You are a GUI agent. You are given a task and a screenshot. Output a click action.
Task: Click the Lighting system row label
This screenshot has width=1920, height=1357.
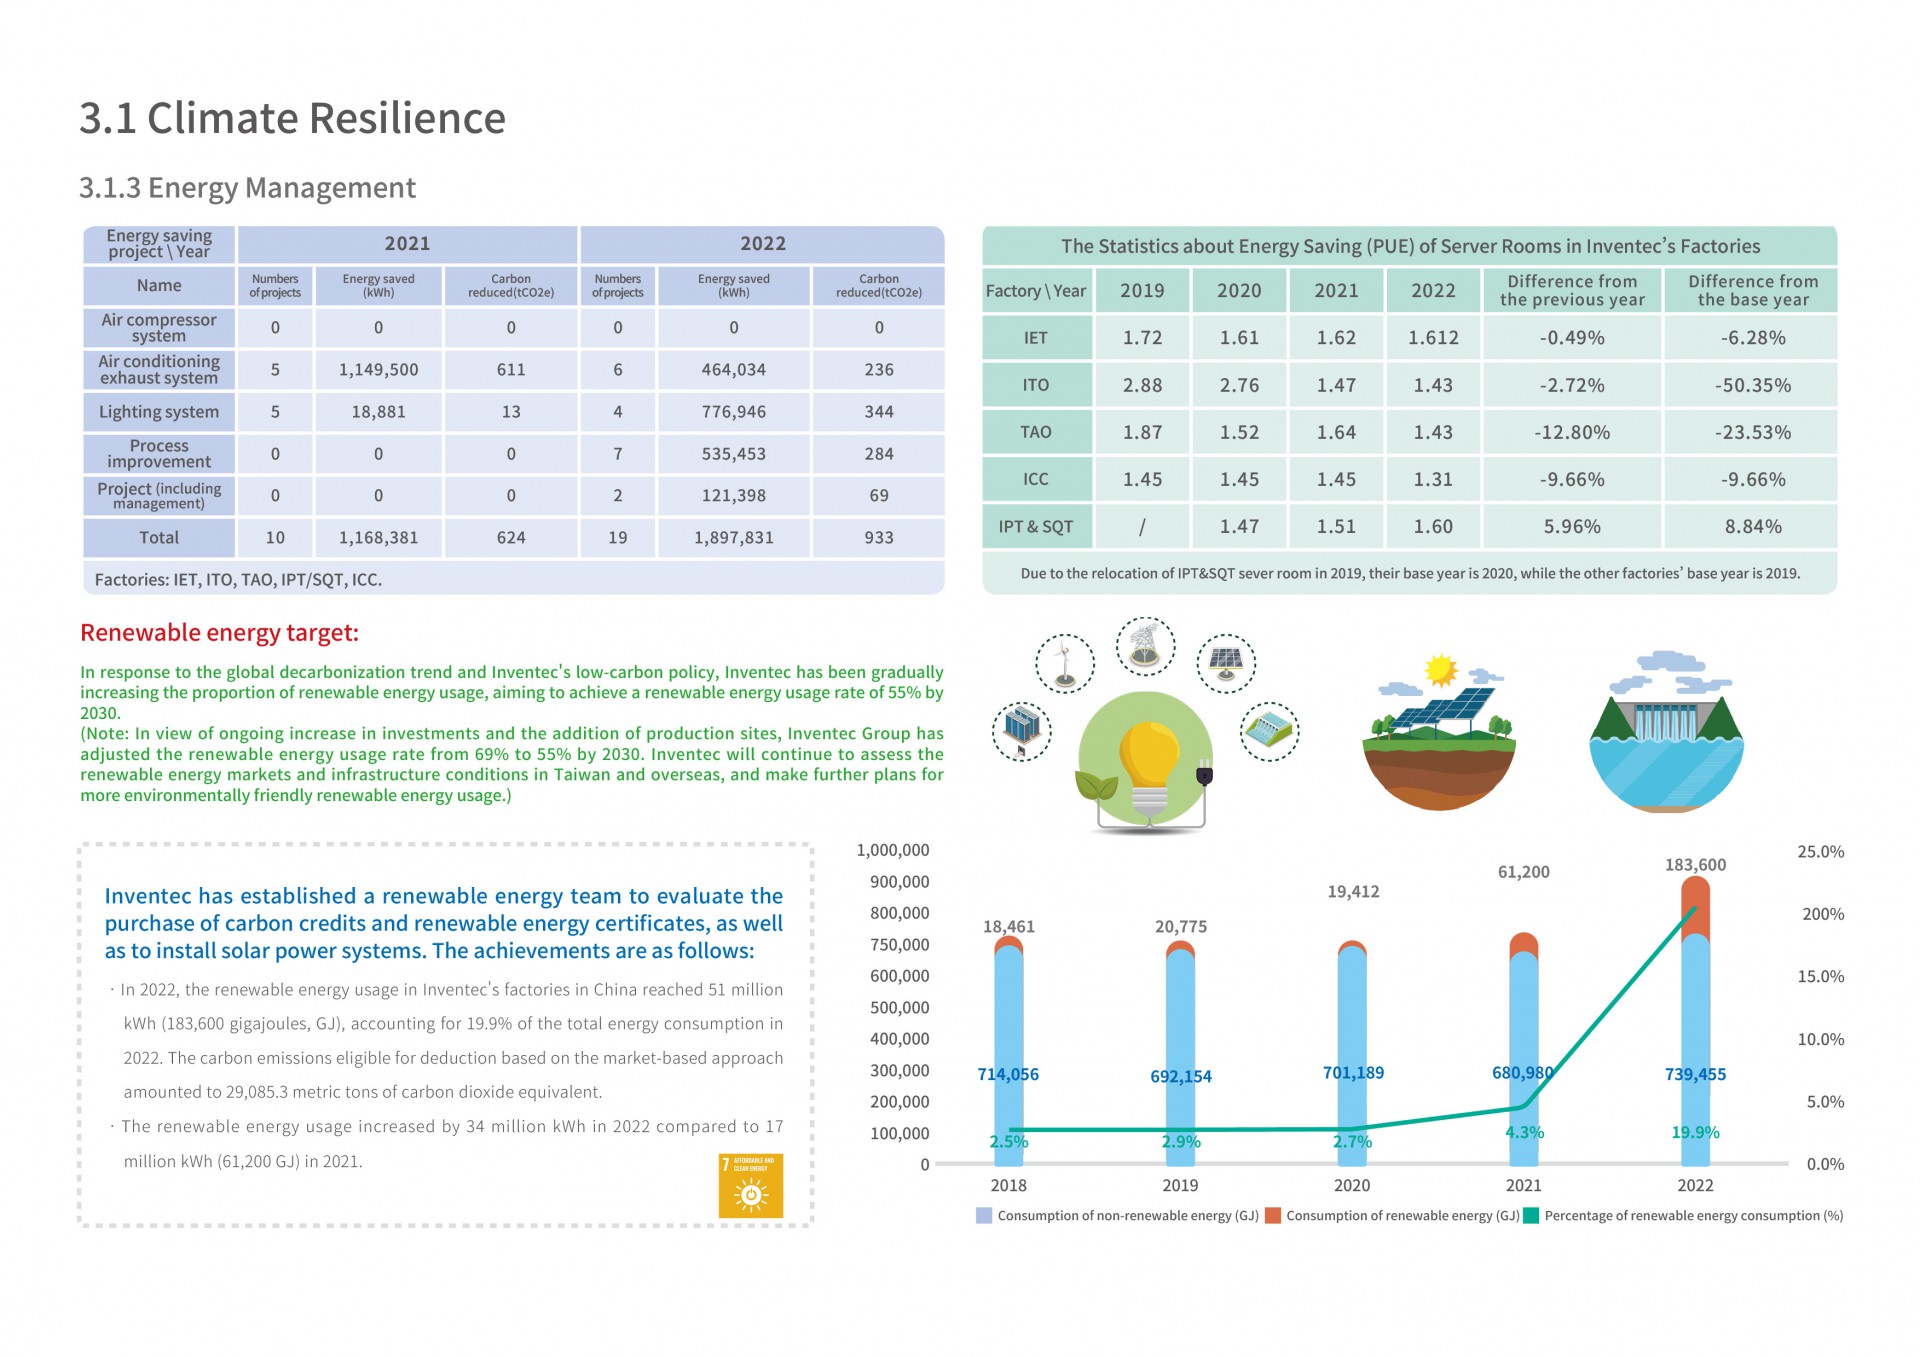pyautogui.click(x=159, y=412)
